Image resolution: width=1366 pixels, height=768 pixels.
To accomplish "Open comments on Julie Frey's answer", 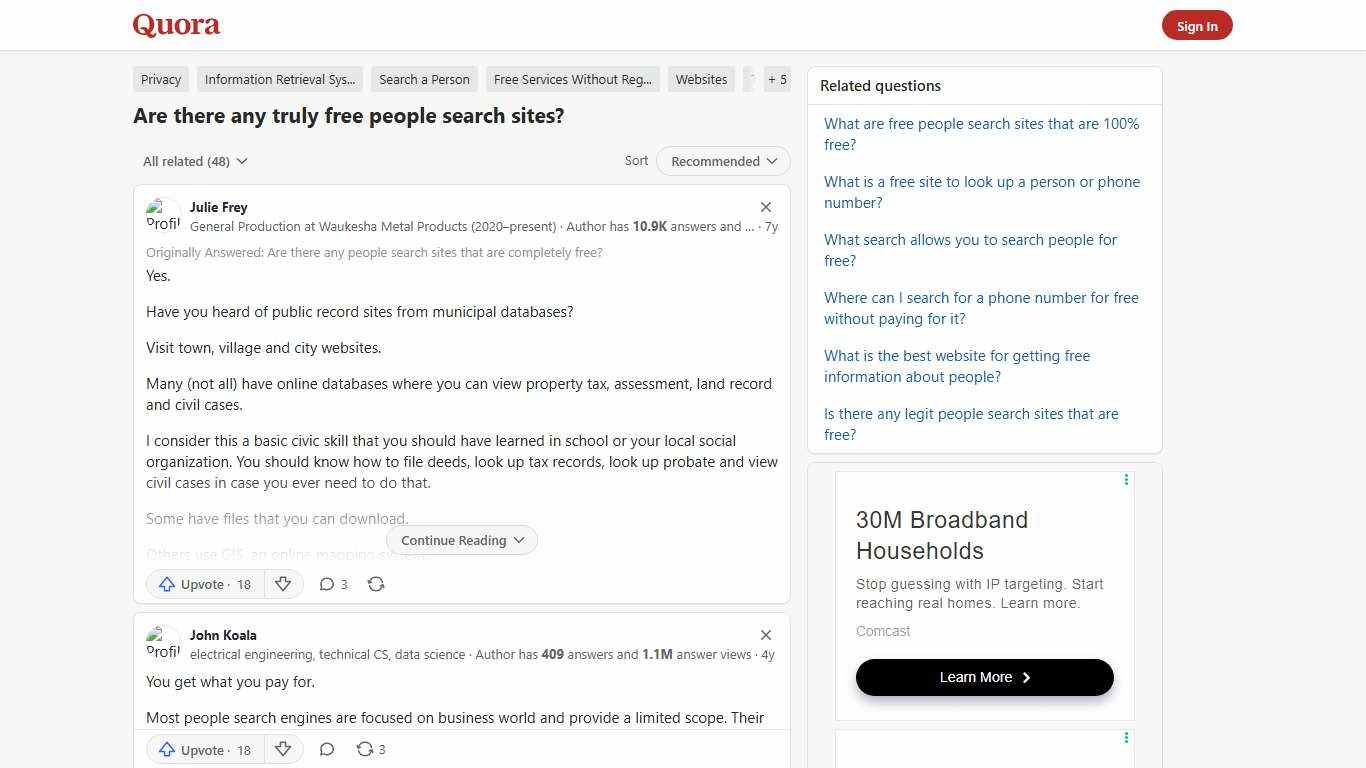I will [333, 584].
